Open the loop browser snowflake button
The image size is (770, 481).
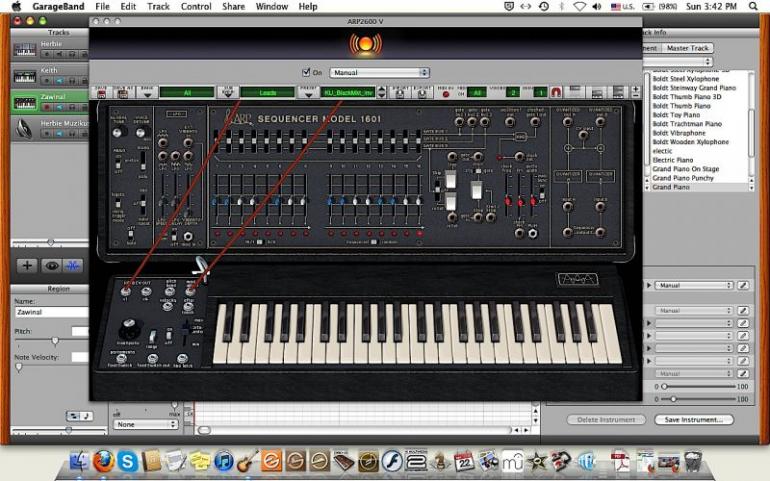73,266
